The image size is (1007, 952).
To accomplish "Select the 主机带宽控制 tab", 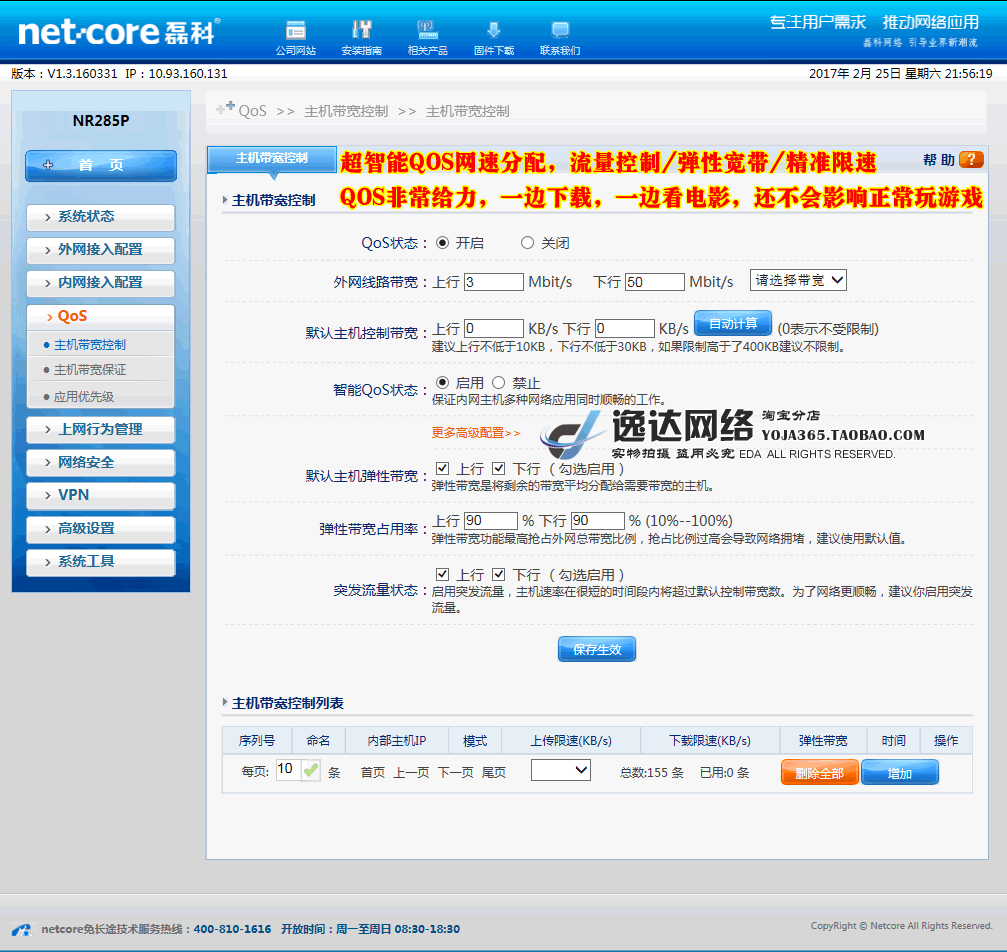I will 272,159.
